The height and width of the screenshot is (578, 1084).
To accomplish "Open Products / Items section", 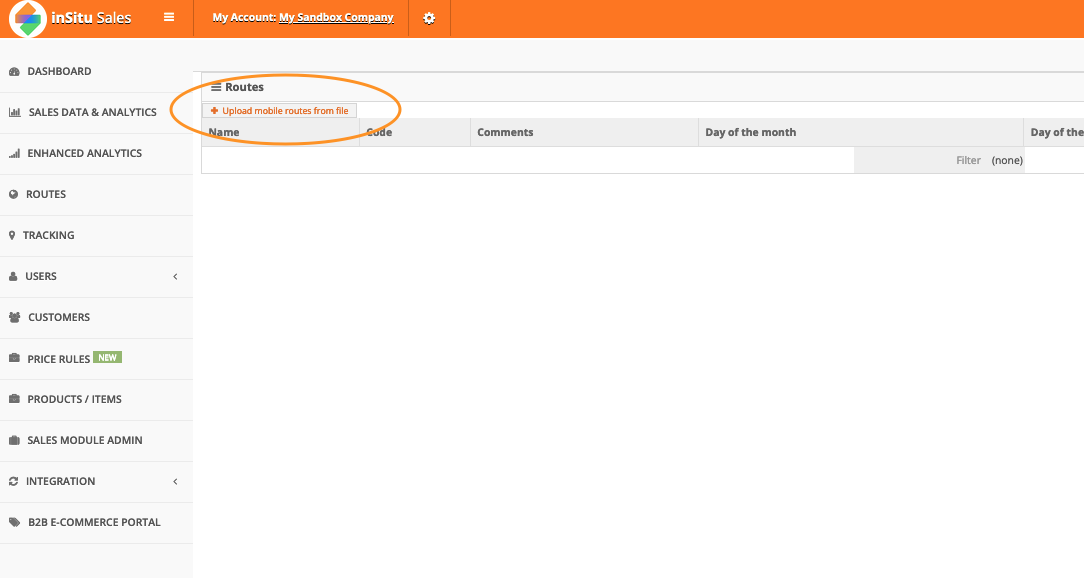I will tap(74, 400).
